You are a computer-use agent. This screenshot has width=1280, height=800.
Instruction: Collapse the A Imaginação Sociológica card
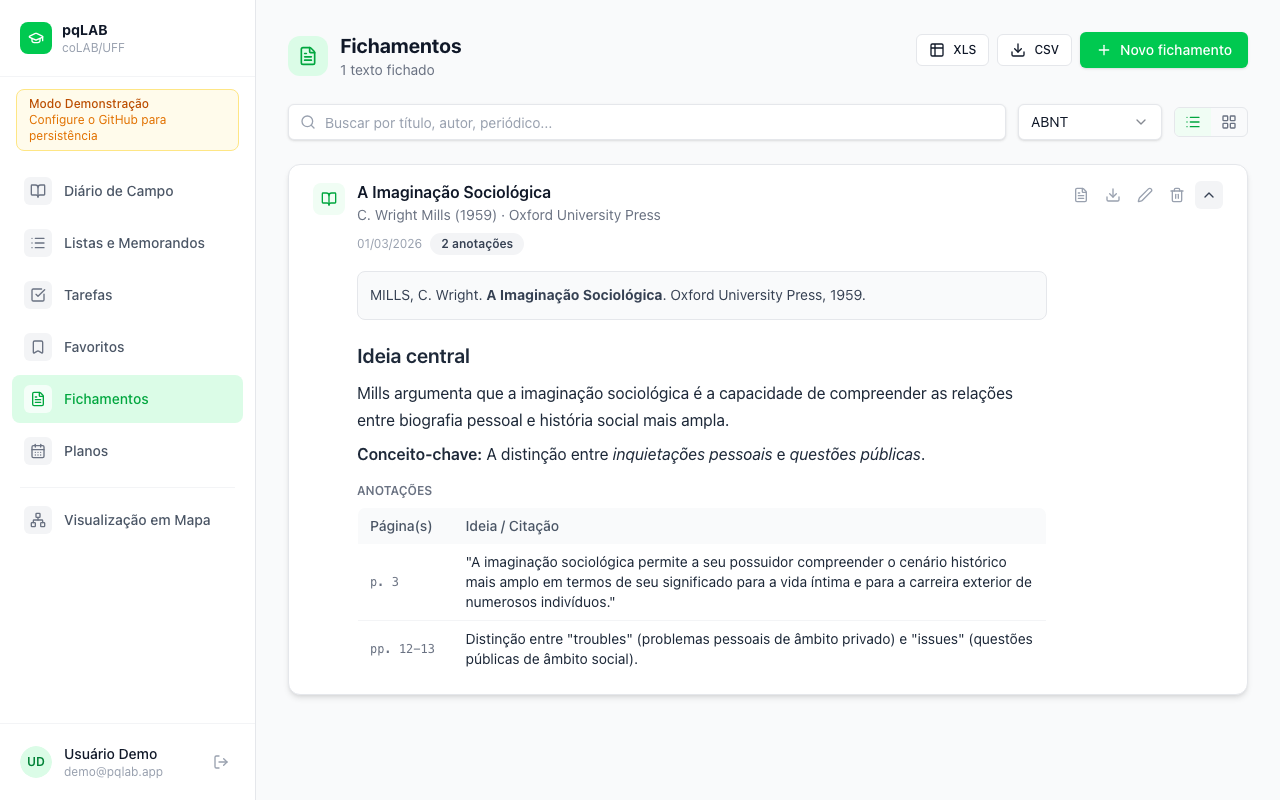pos(1209,195)
